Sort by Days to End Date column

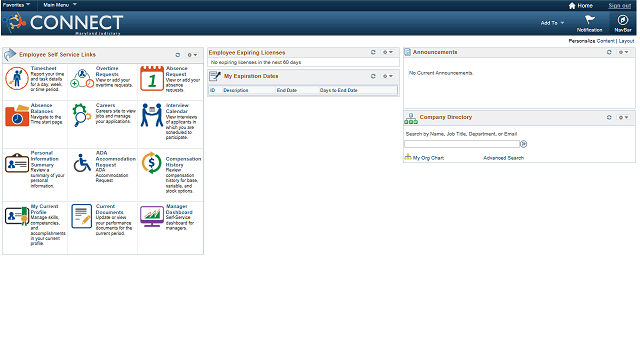click(x=338, y=90)
